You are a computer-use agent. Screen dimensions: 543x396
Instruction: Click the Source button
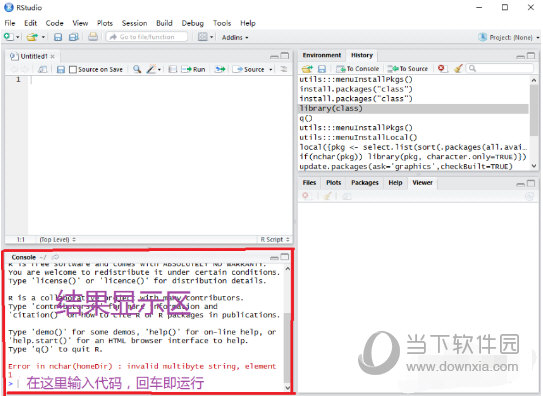(x=249, y=69)
